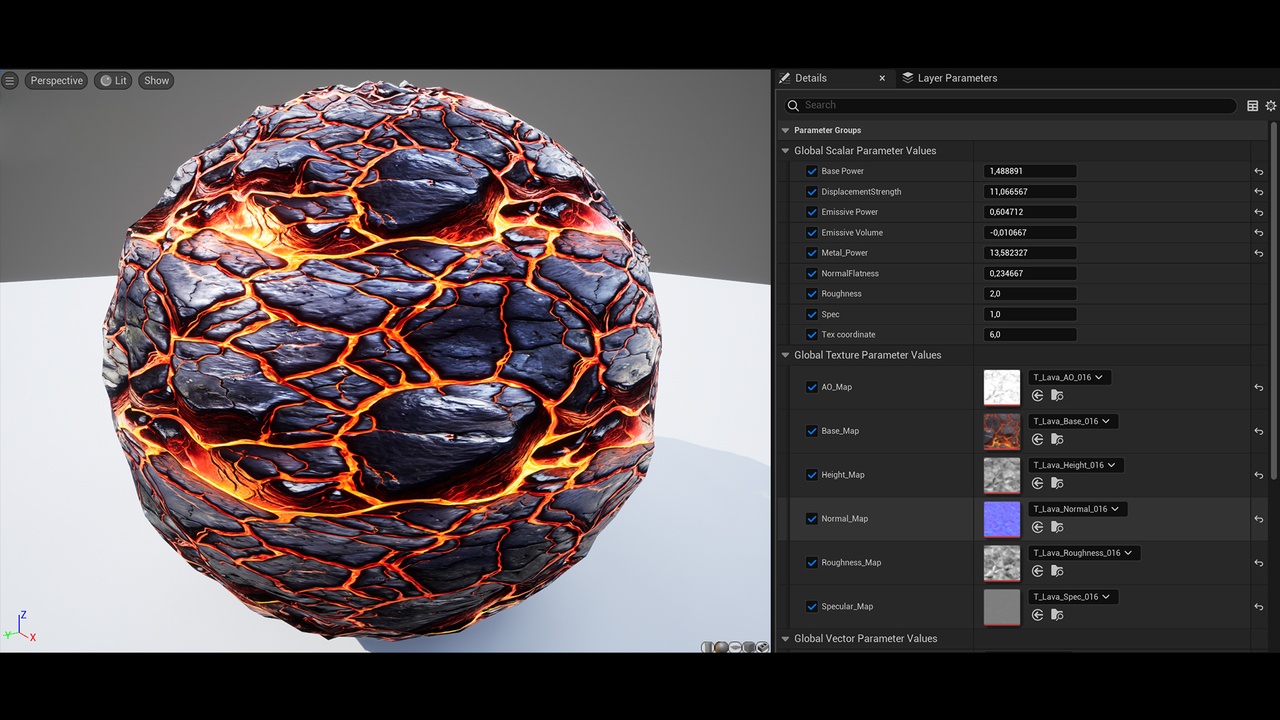Switch to the Layer Parameters tab

click(949, 78)
